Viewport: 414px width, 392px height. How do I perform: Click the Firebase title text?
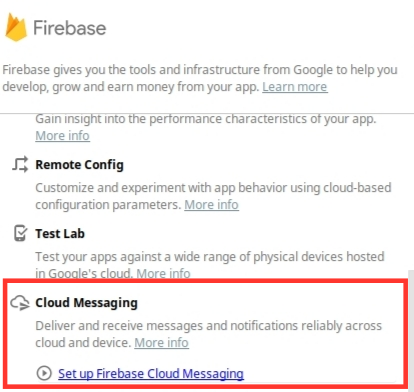point(70,28)
